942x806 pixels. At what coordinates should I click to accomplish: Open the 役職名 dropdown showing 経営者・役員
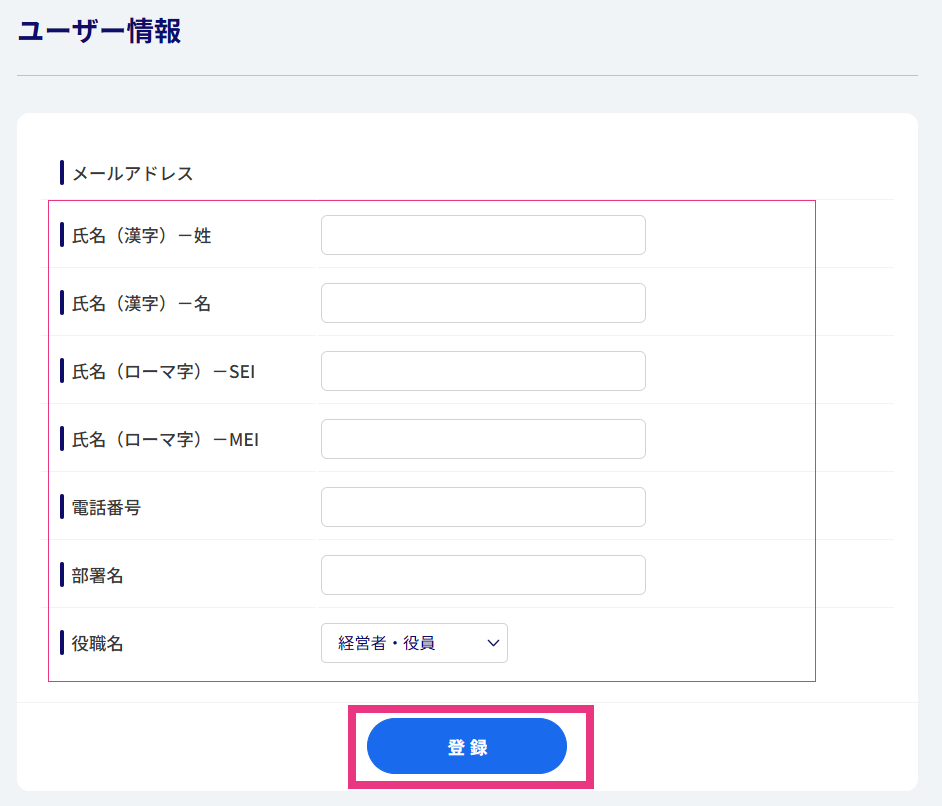pos(414,643)
